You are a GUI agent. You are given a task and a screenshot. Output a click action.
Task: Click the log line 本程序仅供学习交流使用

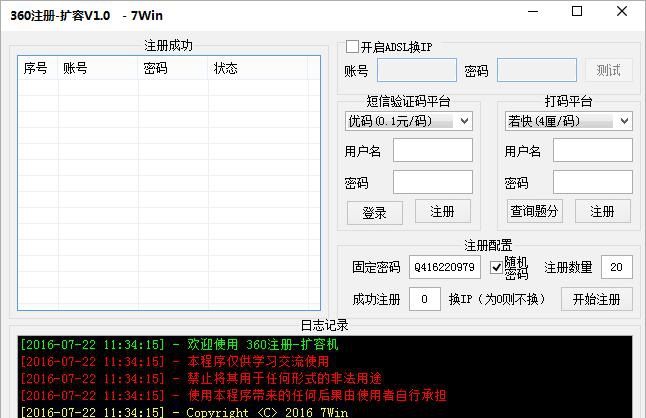click(175, 362)
